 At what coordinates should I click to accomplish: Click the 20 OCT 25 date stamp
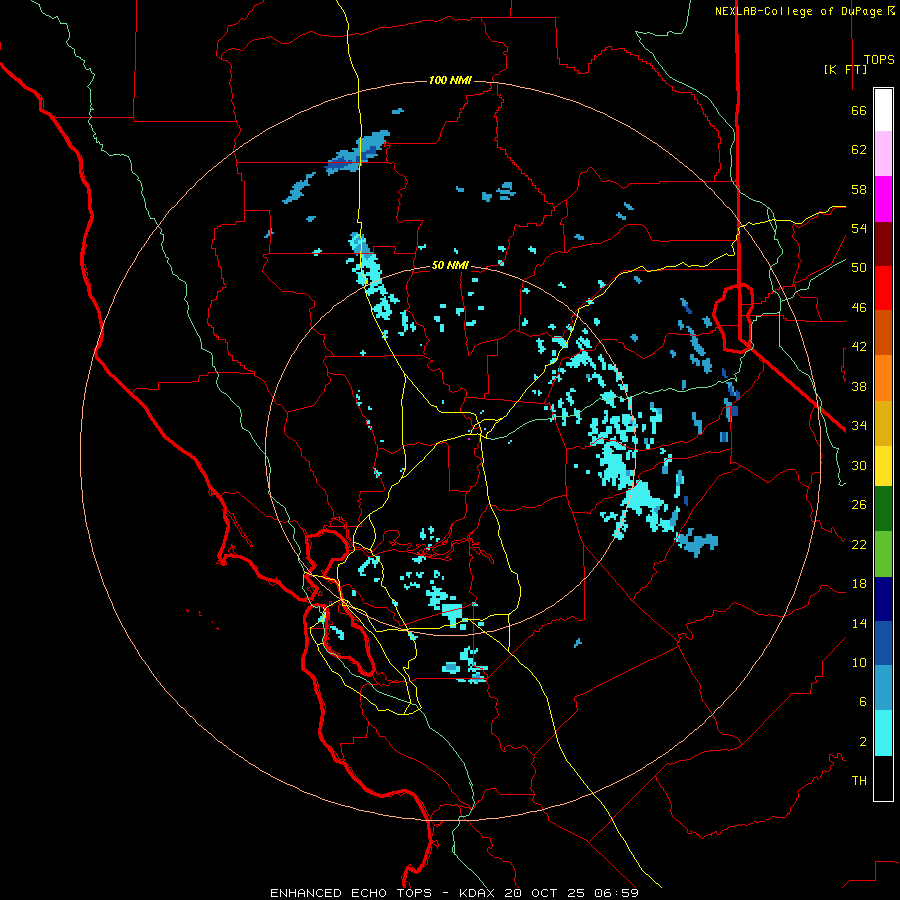click(546, 893)
